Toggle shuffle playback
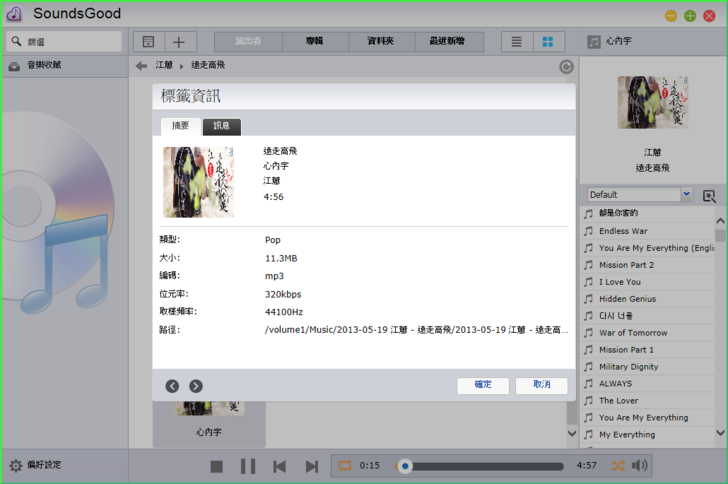The width and height of the screenshot is (728, 484). coord(618,466)
